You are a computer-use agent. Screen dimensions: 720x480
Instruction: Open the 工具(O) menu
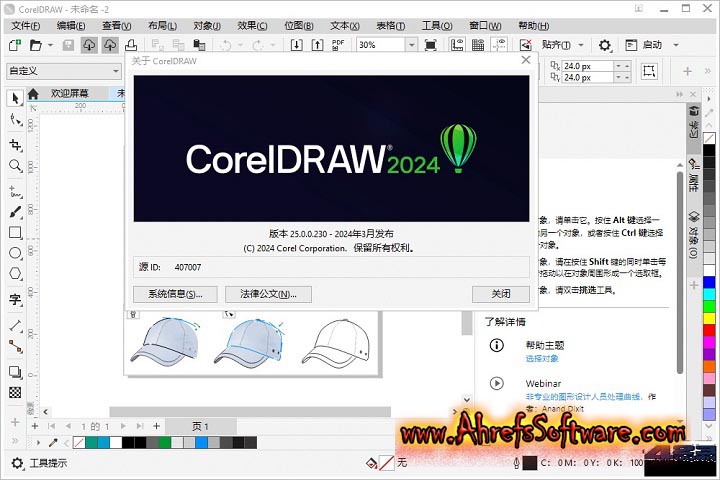(437, 26)
